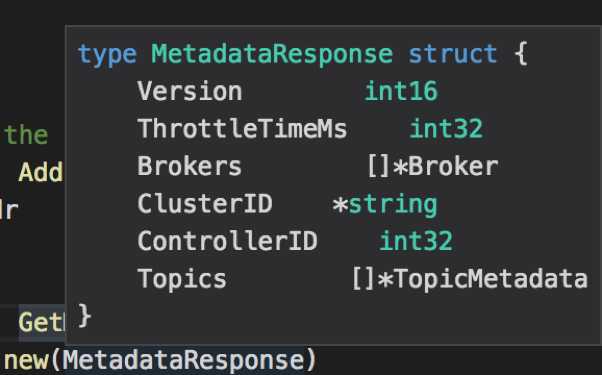This screenshot has width=602, height=375.
Task: Click MetadataResponse inside the new() call
Action: [x=184, y=360]
